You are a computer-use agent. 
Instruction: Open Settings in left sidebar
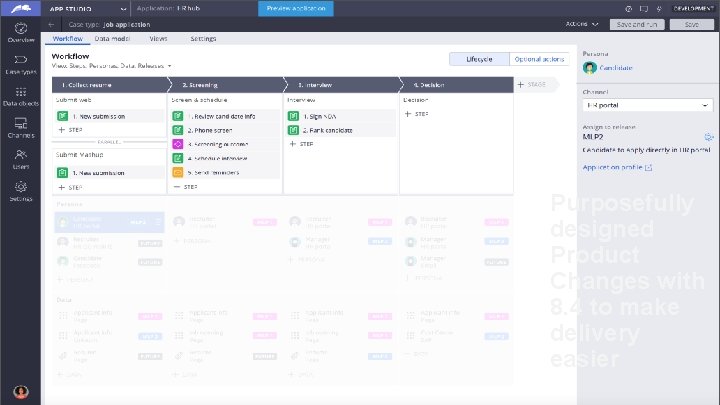21,191
